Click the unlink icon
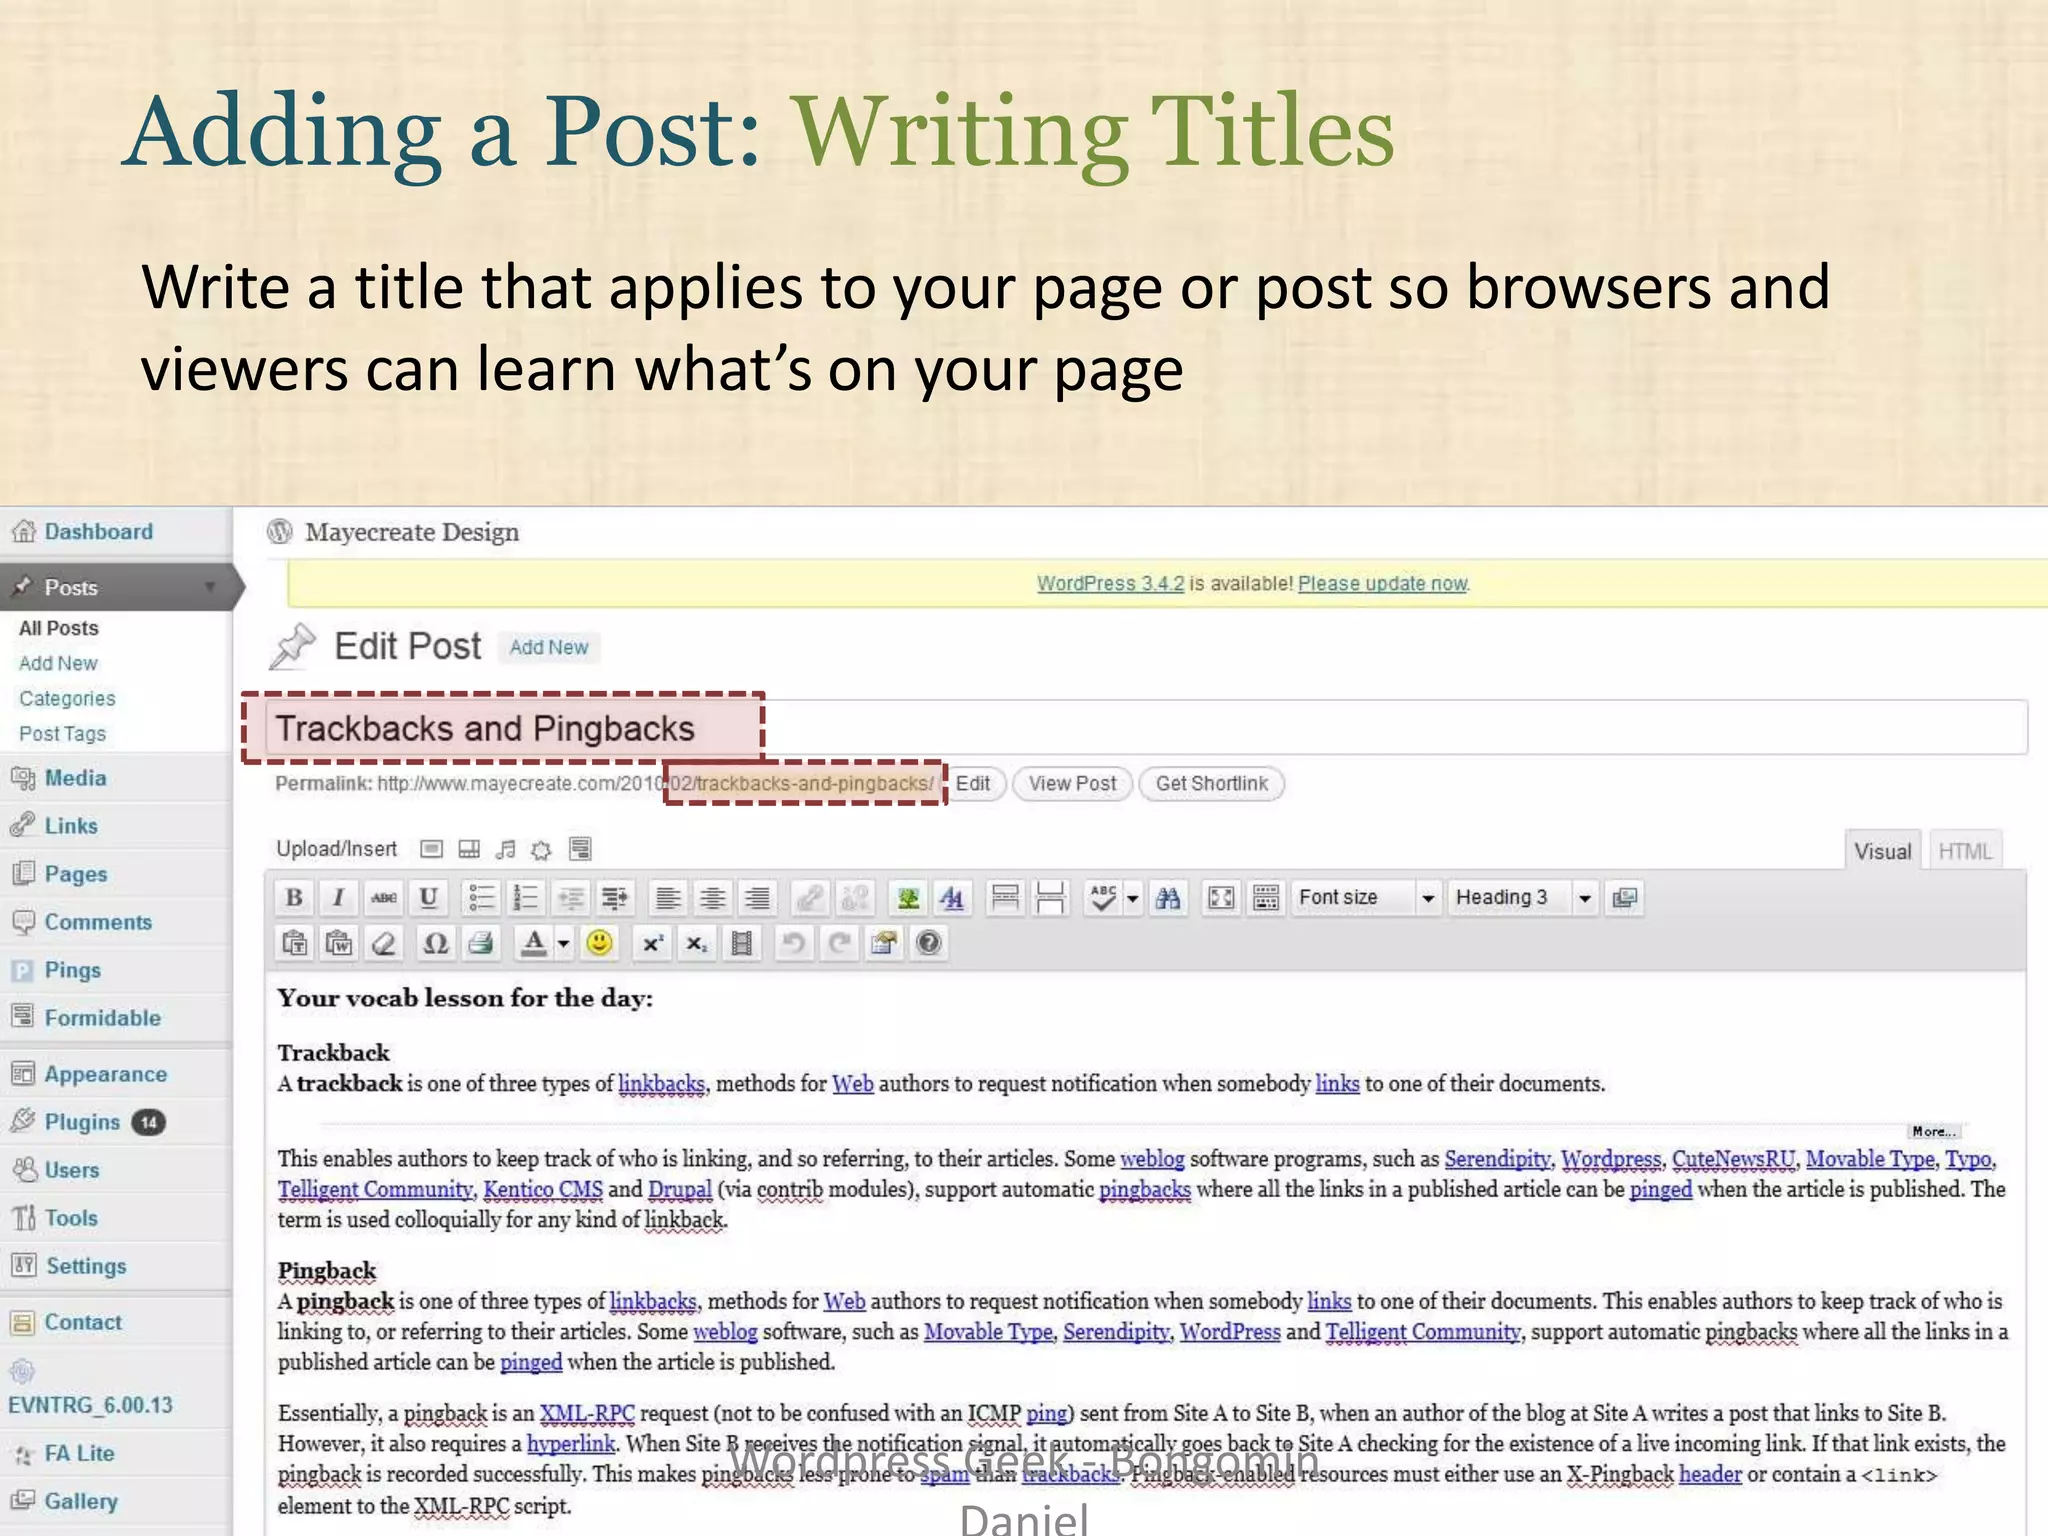This screenshot has width=2048, height=1536. 855,897
